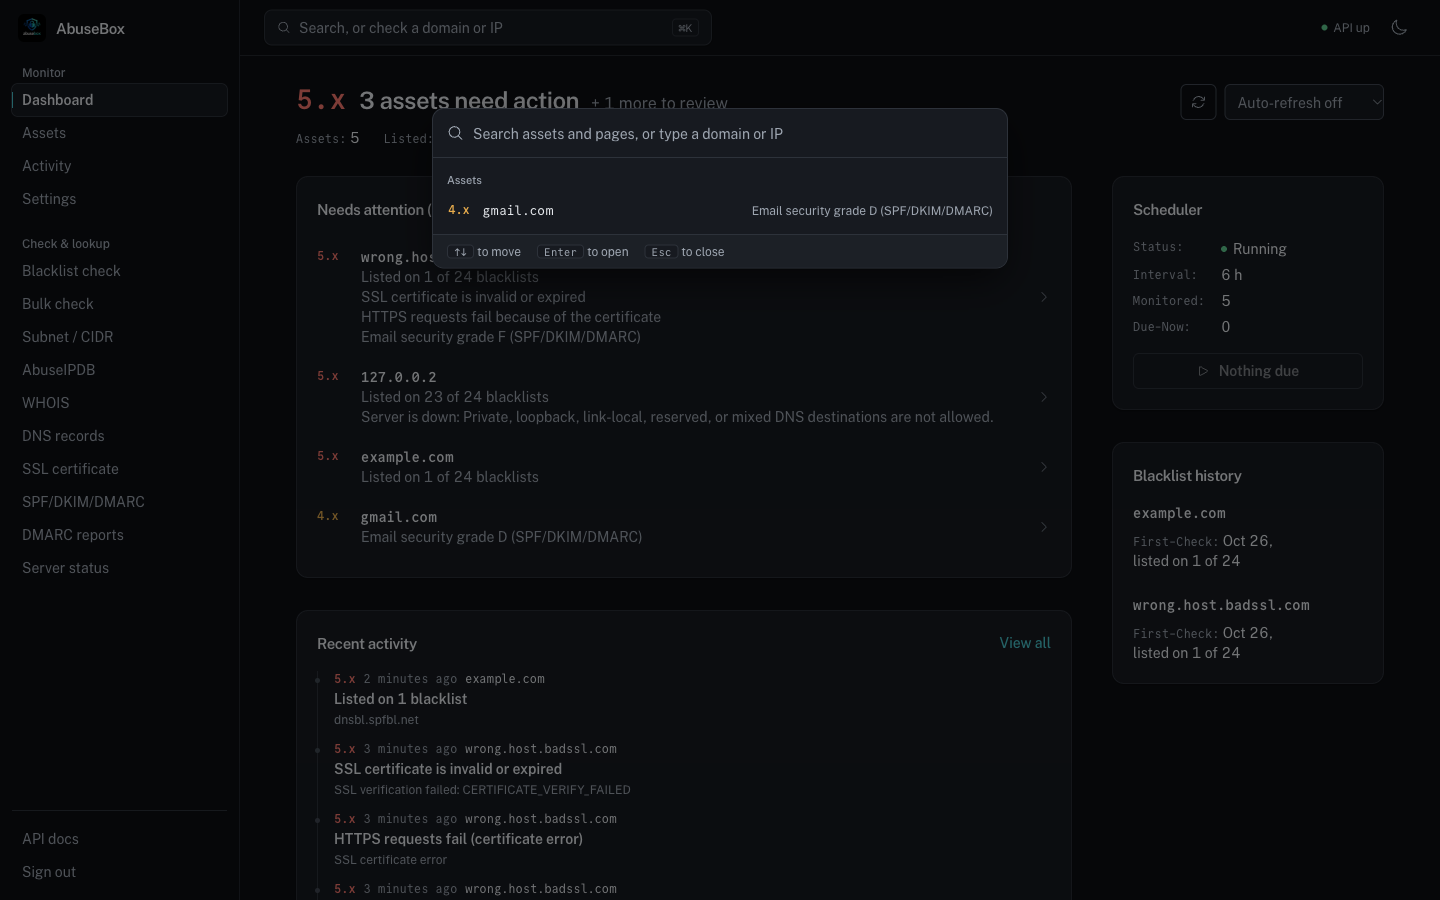The height and width of the screenshot is (900, 1440).
Task: Open API docs link
Action: (x=120, y=839)
